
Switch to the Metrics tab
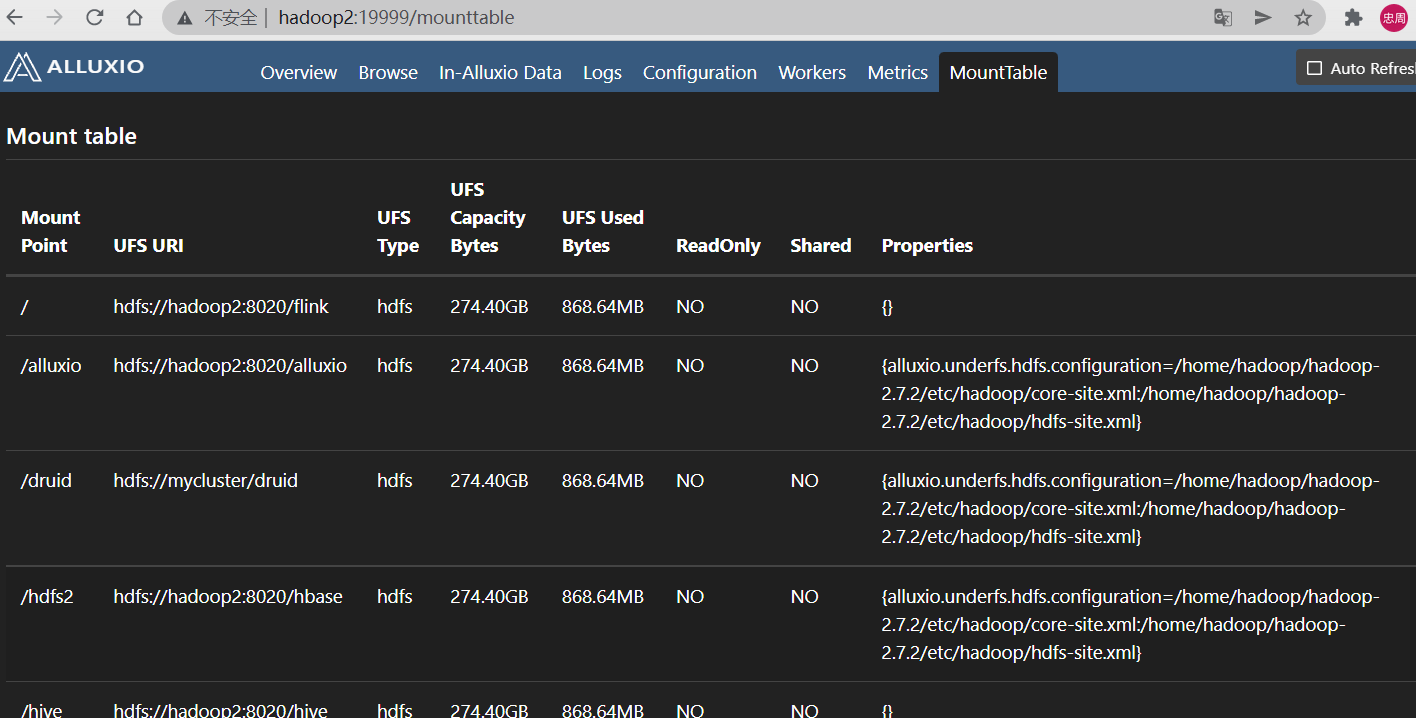point(897,72)
